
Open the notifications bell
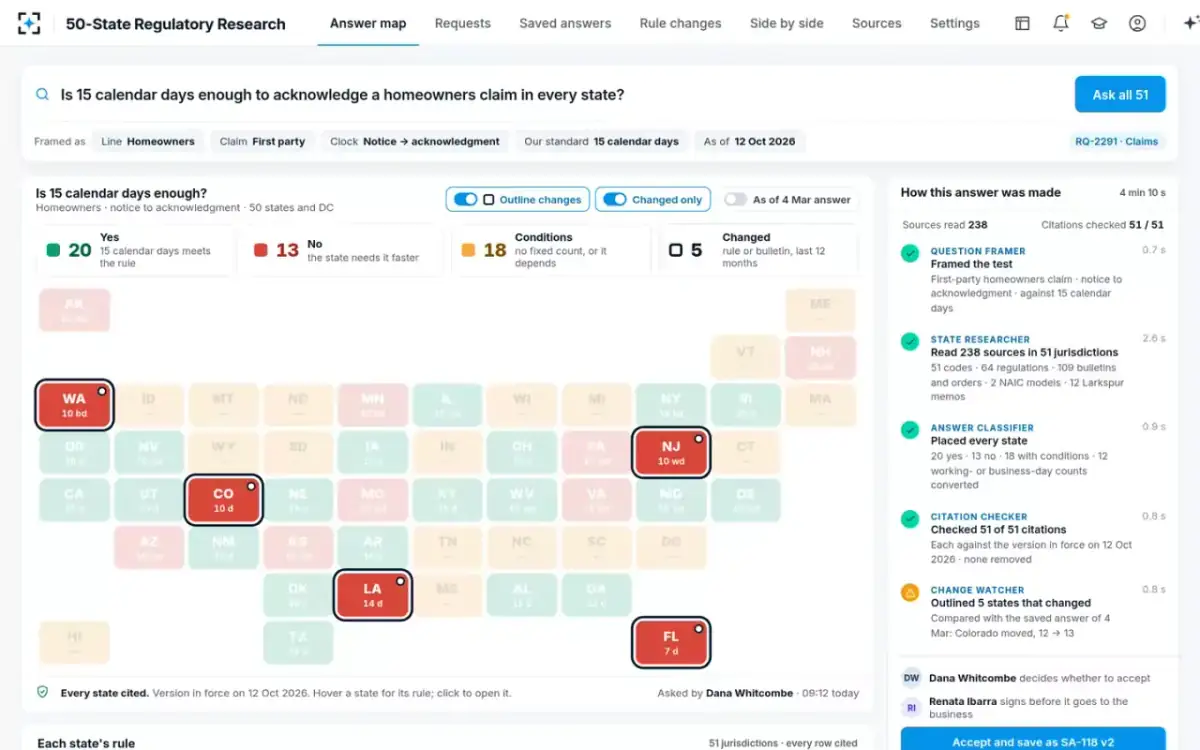pyautogui.click(x=1061, y=23)
